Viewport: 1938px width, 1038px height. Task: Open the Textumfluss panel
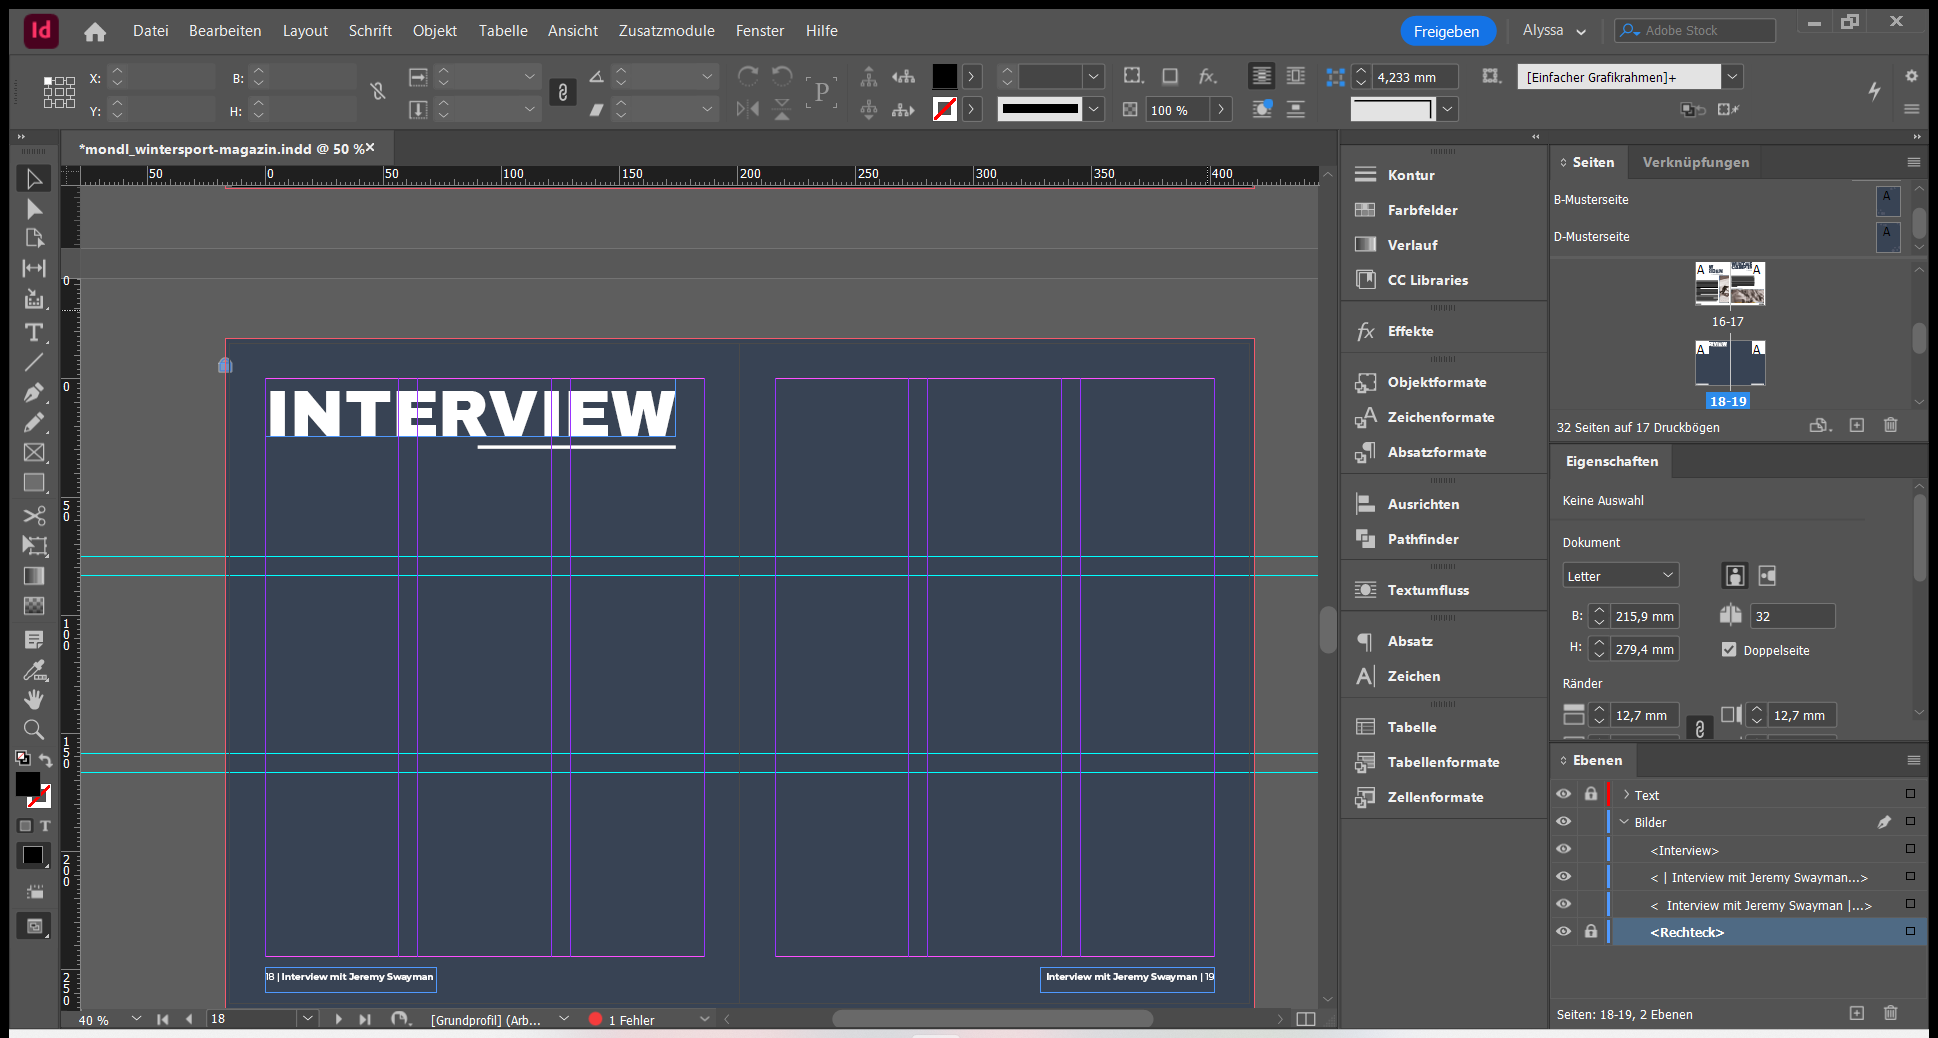point(1427,590)
